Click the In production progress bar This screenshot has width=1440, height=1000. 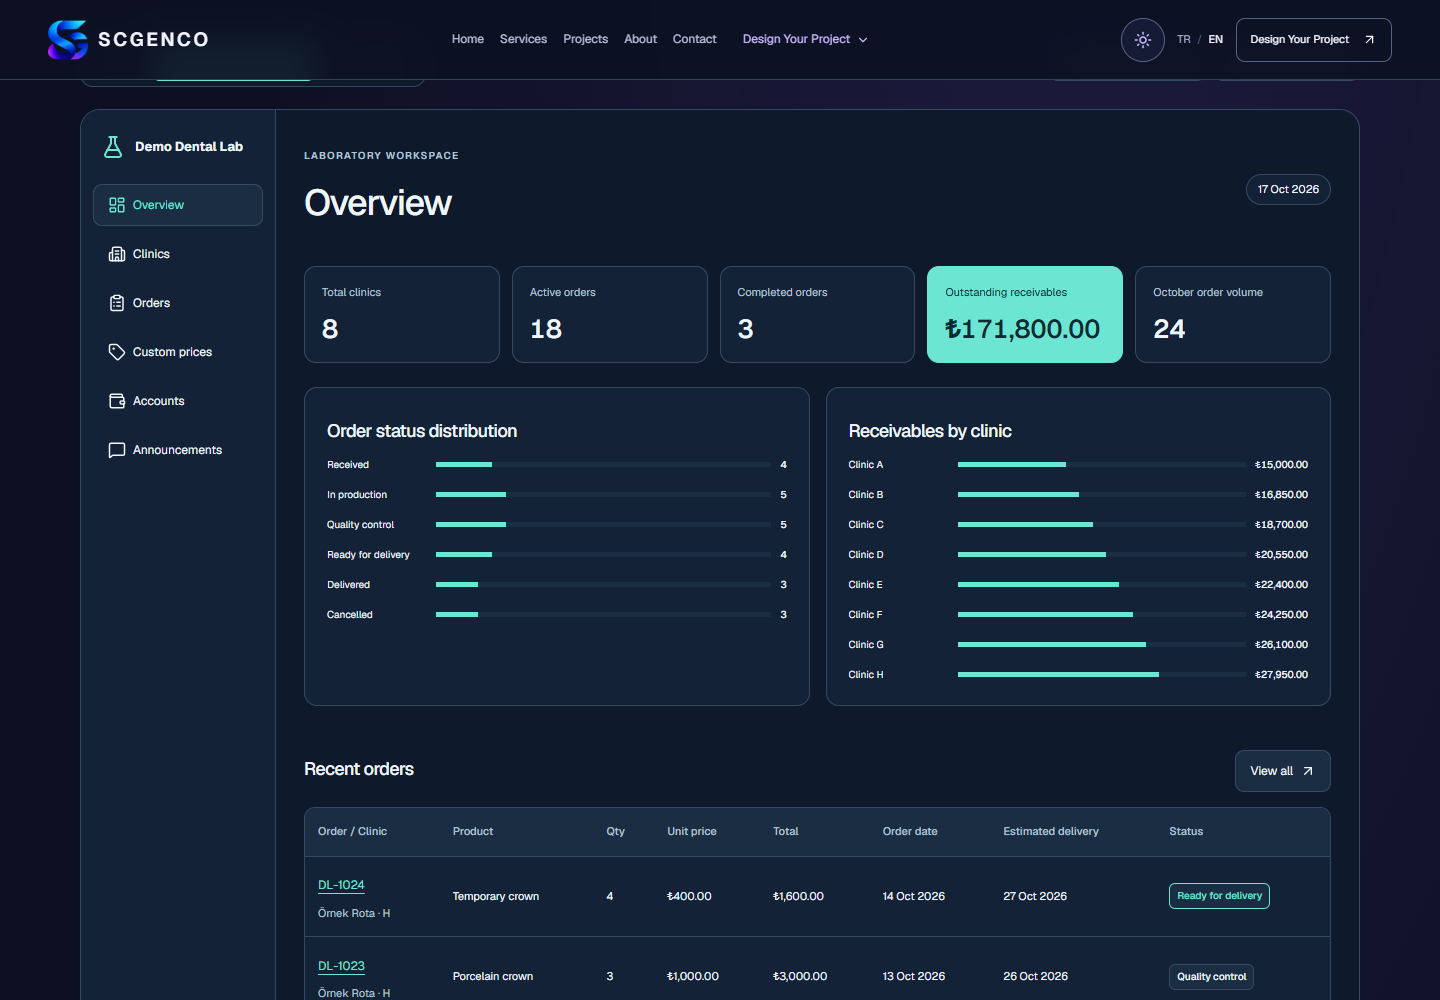603,495
